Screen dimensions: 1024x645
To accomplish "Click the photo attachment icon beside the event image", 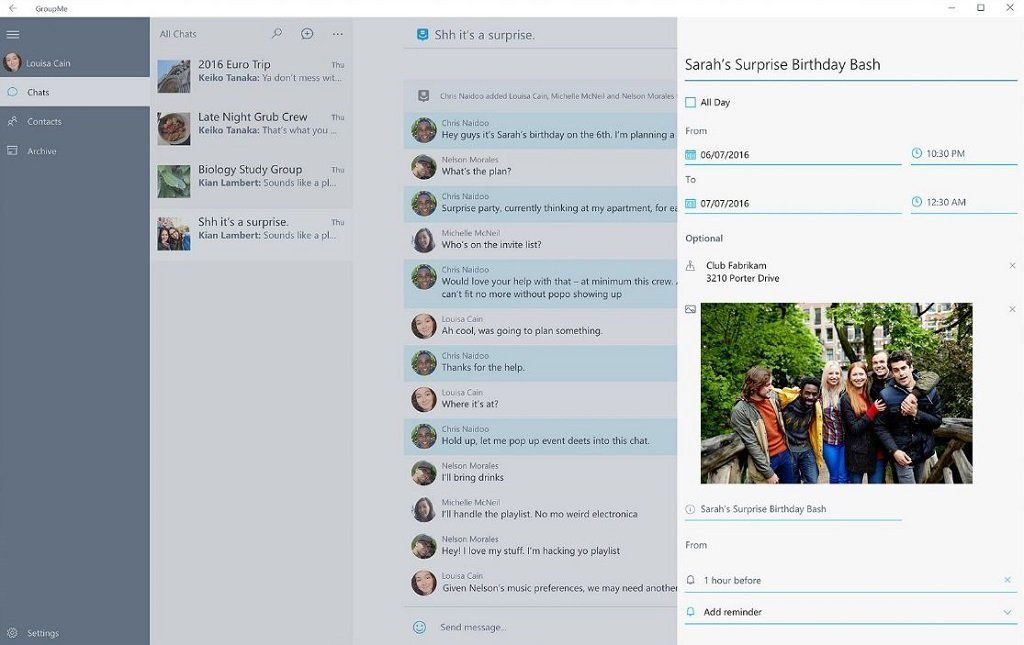I will tap(688, 308).
